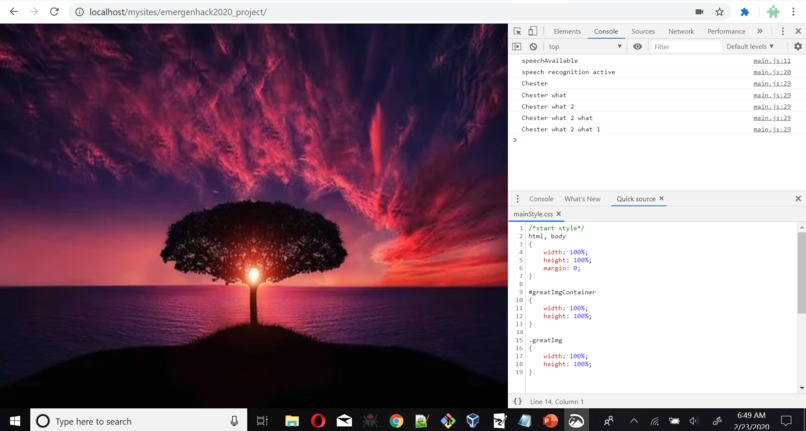Select the Quick source drawer tab
806x431 pixels.
point(636,199)
